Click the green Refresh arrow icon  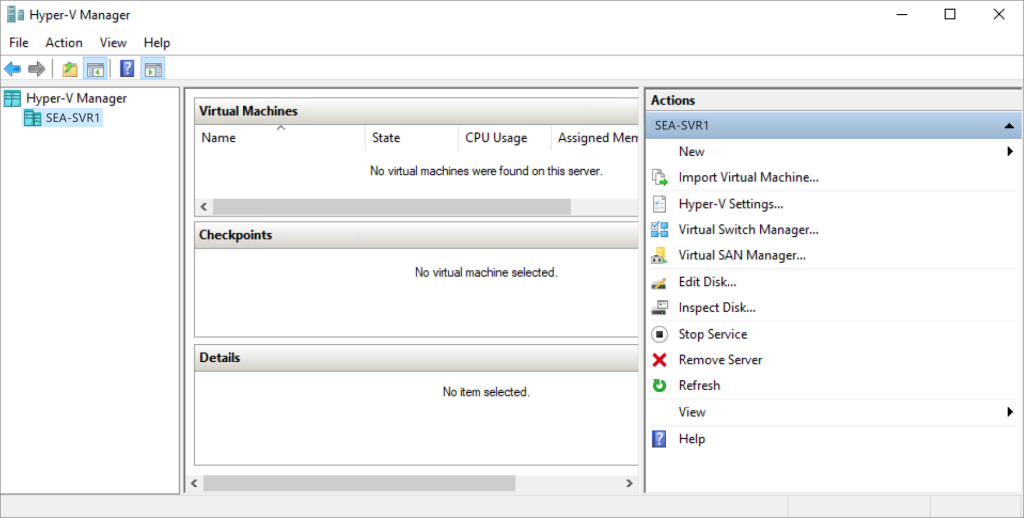tap(660, 385)
